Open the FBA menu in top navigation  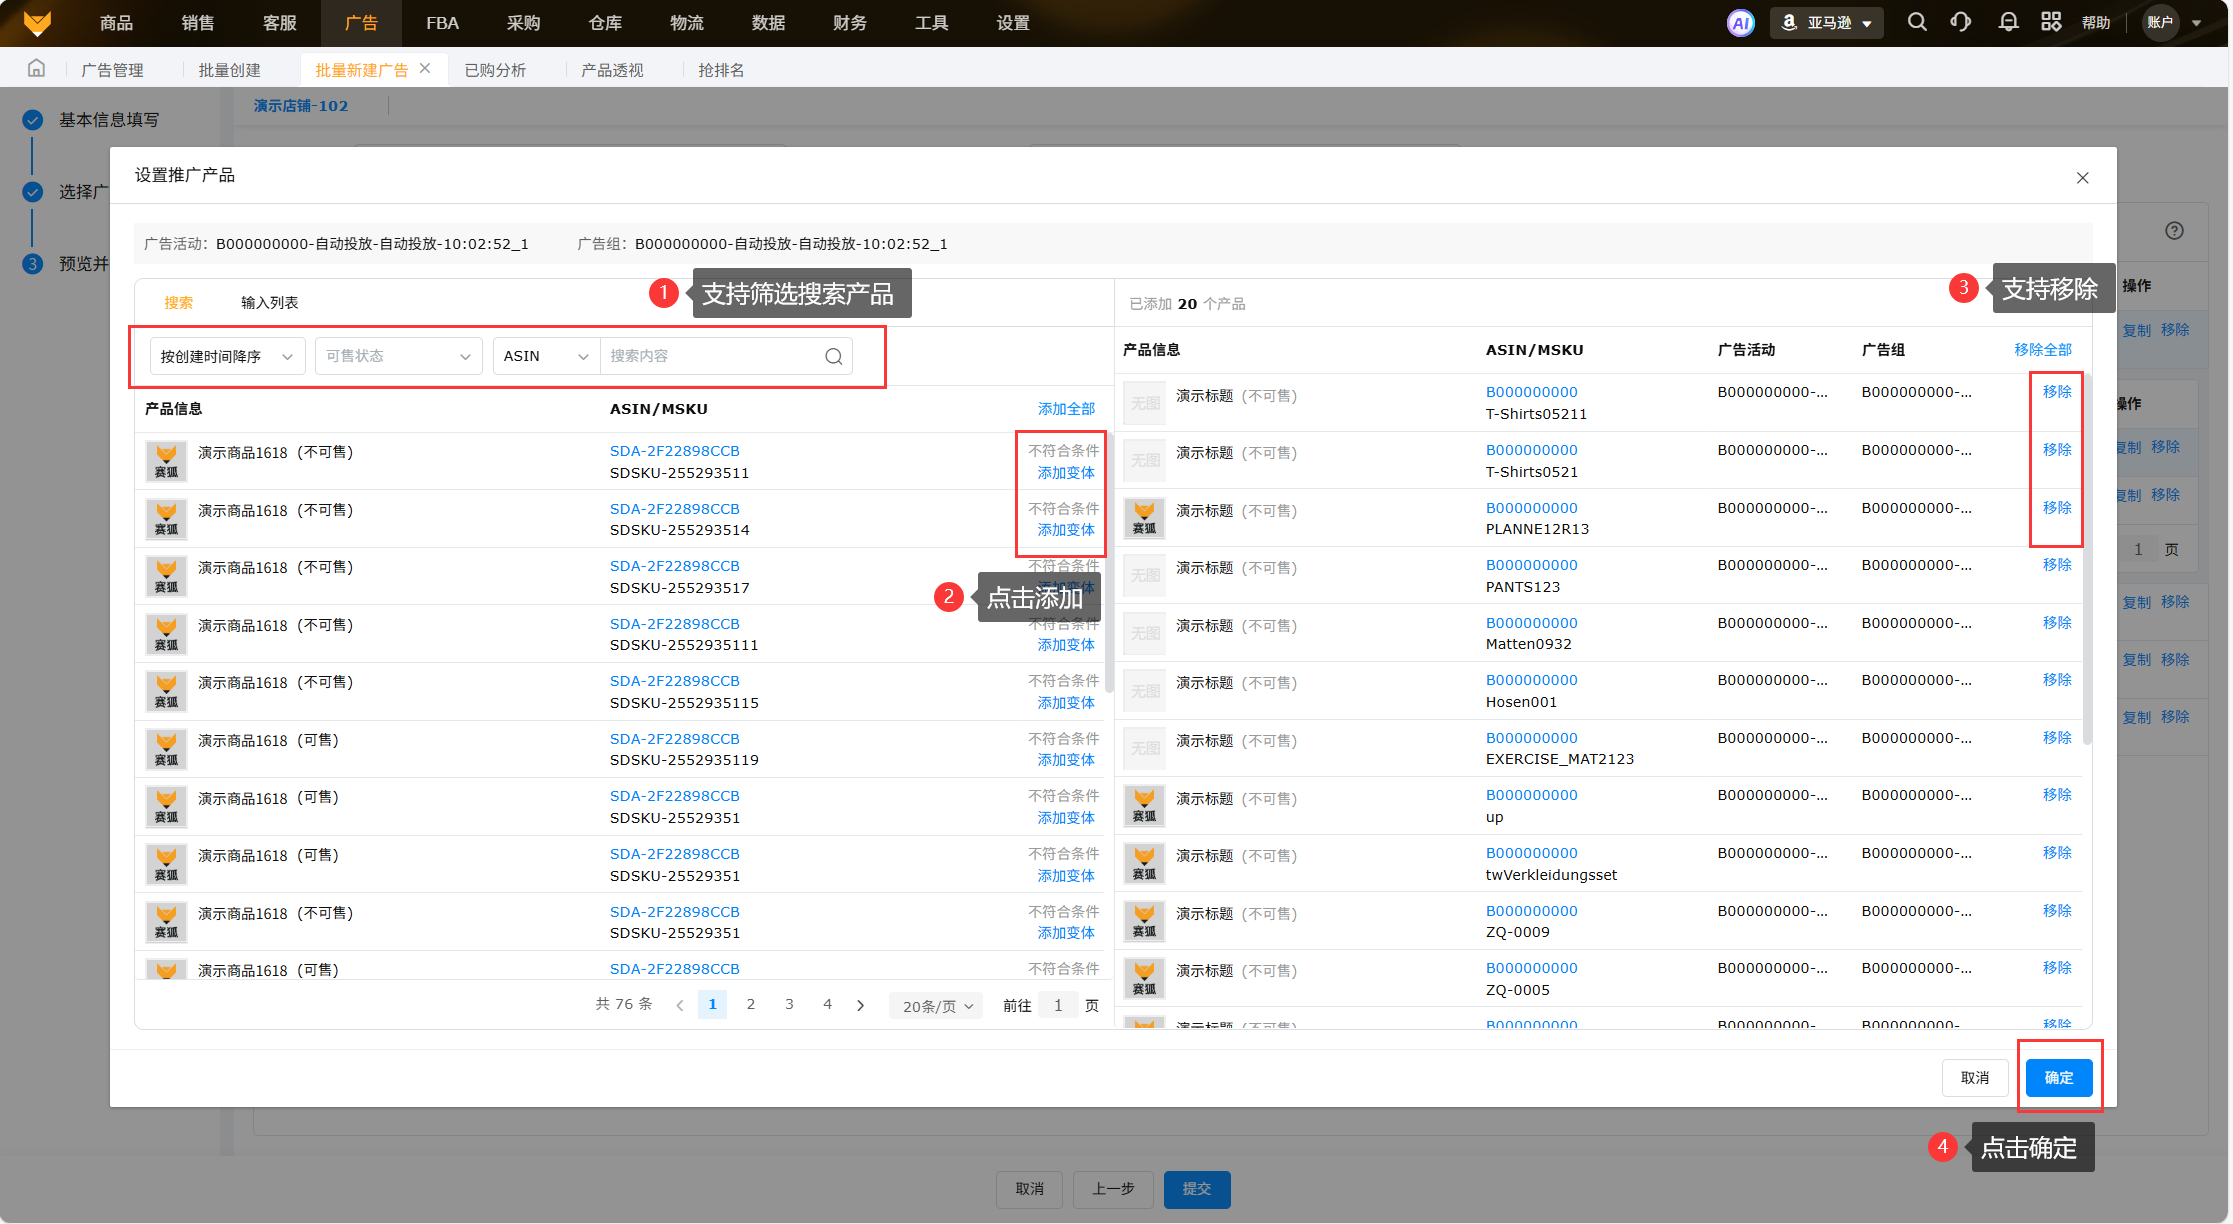point(442,23)
